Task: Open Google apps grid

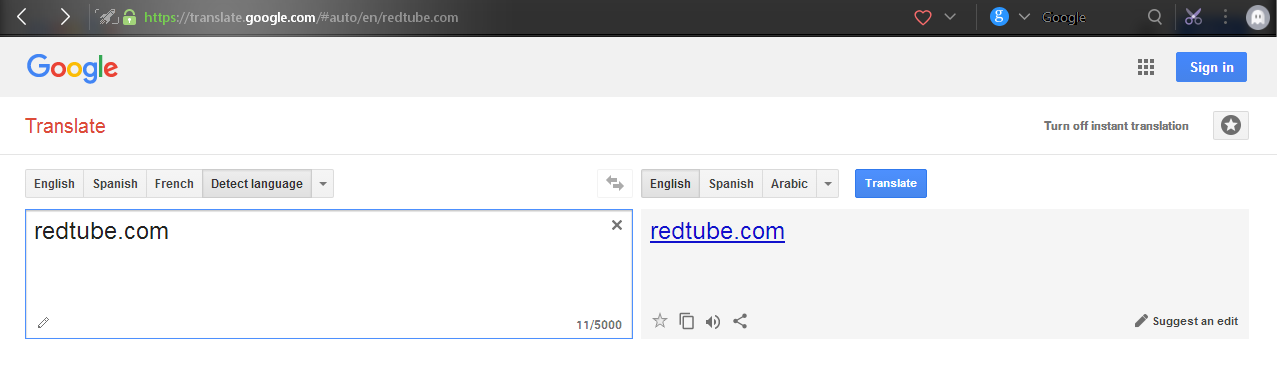Action: coord(1146,67)
